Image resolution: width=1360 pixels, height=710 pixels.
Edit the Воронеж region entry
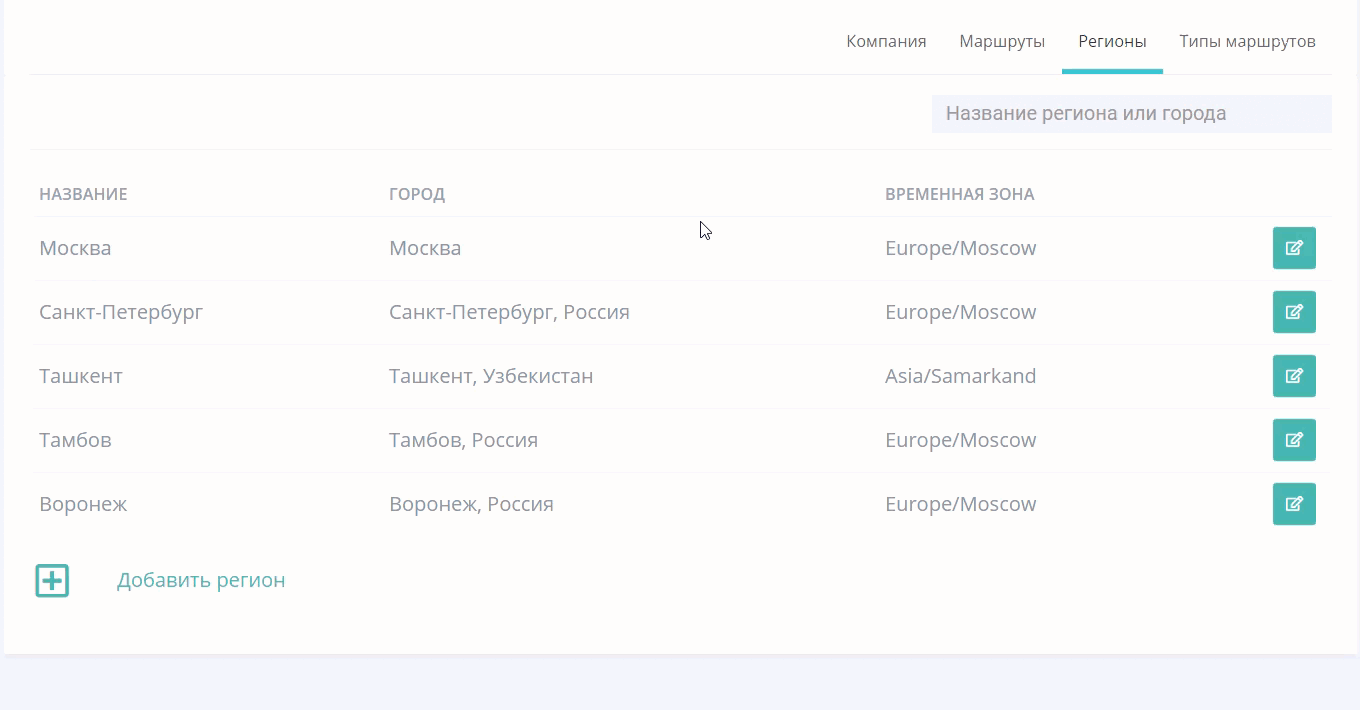tap(1293, 504)
